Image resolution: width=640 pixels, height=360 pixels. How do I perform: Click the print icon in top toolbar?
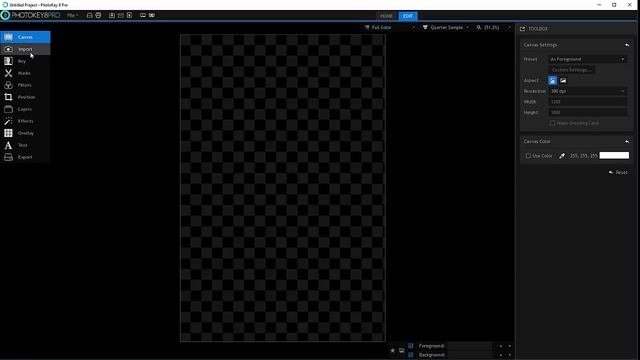[x=98, y=16]
